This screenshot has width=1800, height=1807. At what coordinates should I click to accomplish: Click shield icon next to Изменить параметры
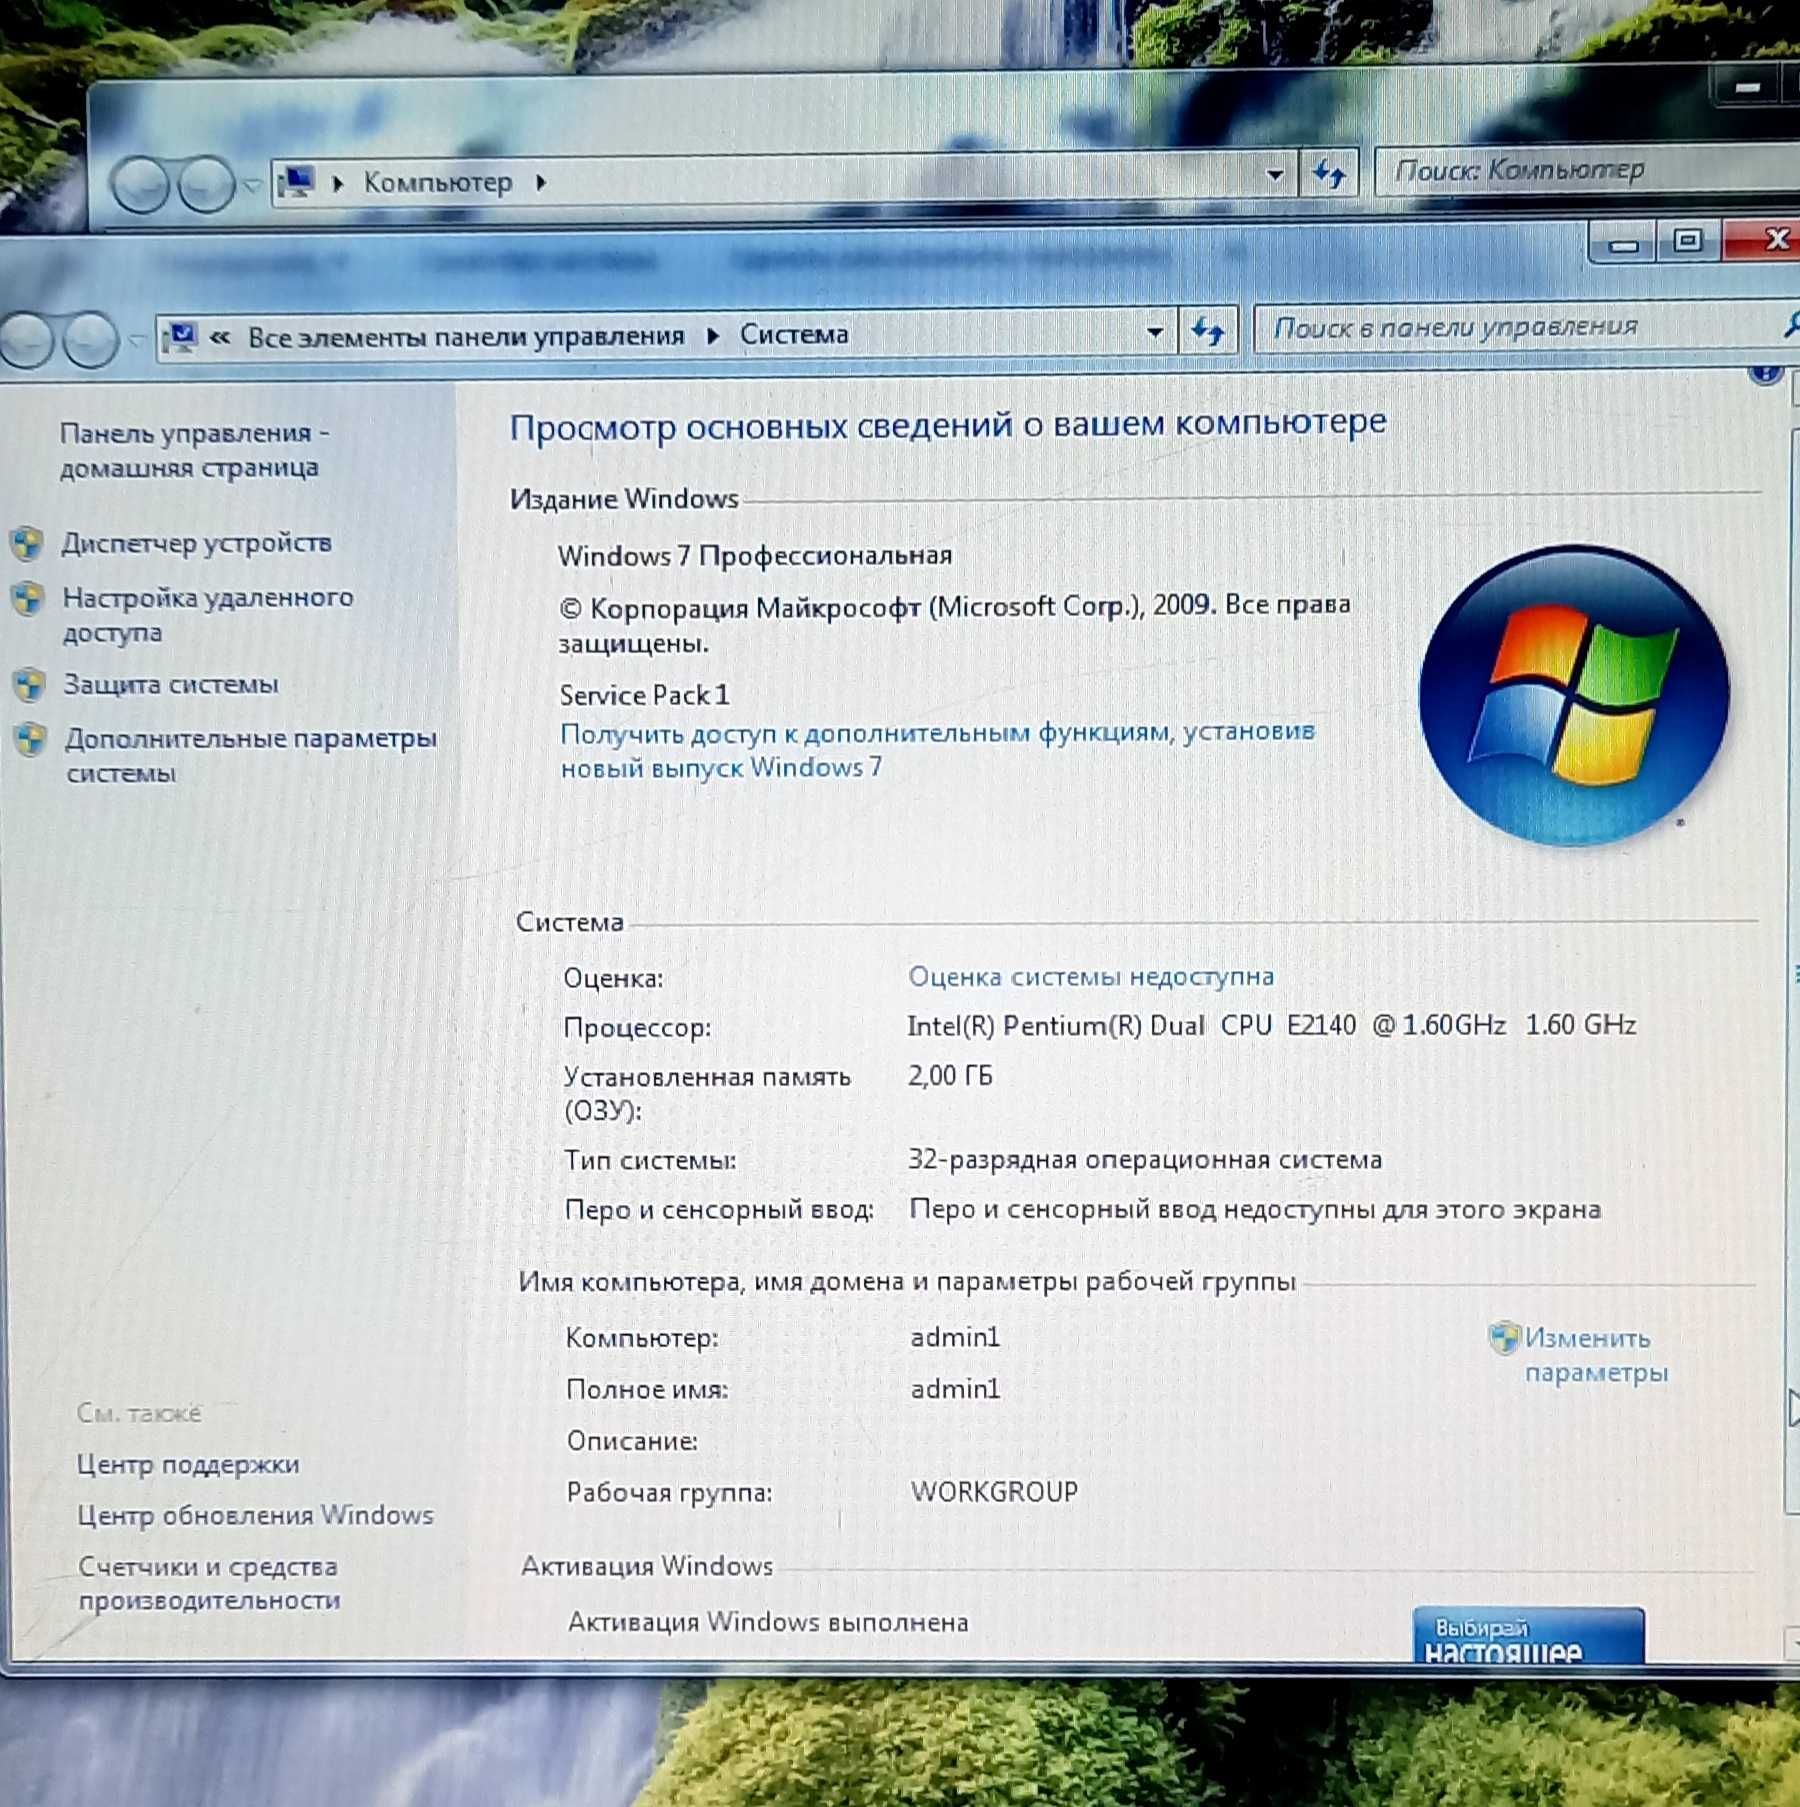pyautogui.click(x=1504, y=1338)
